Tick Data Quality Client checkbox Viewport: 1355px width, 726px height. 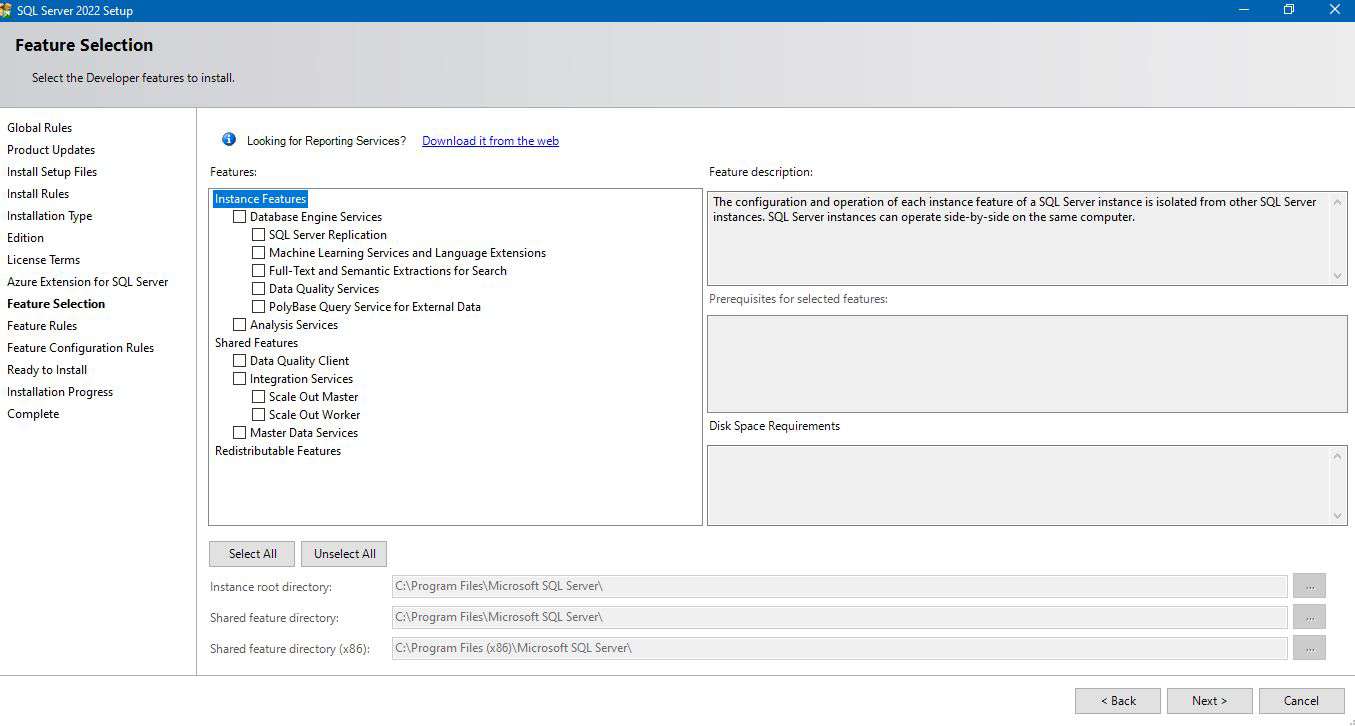click(239, 361)
